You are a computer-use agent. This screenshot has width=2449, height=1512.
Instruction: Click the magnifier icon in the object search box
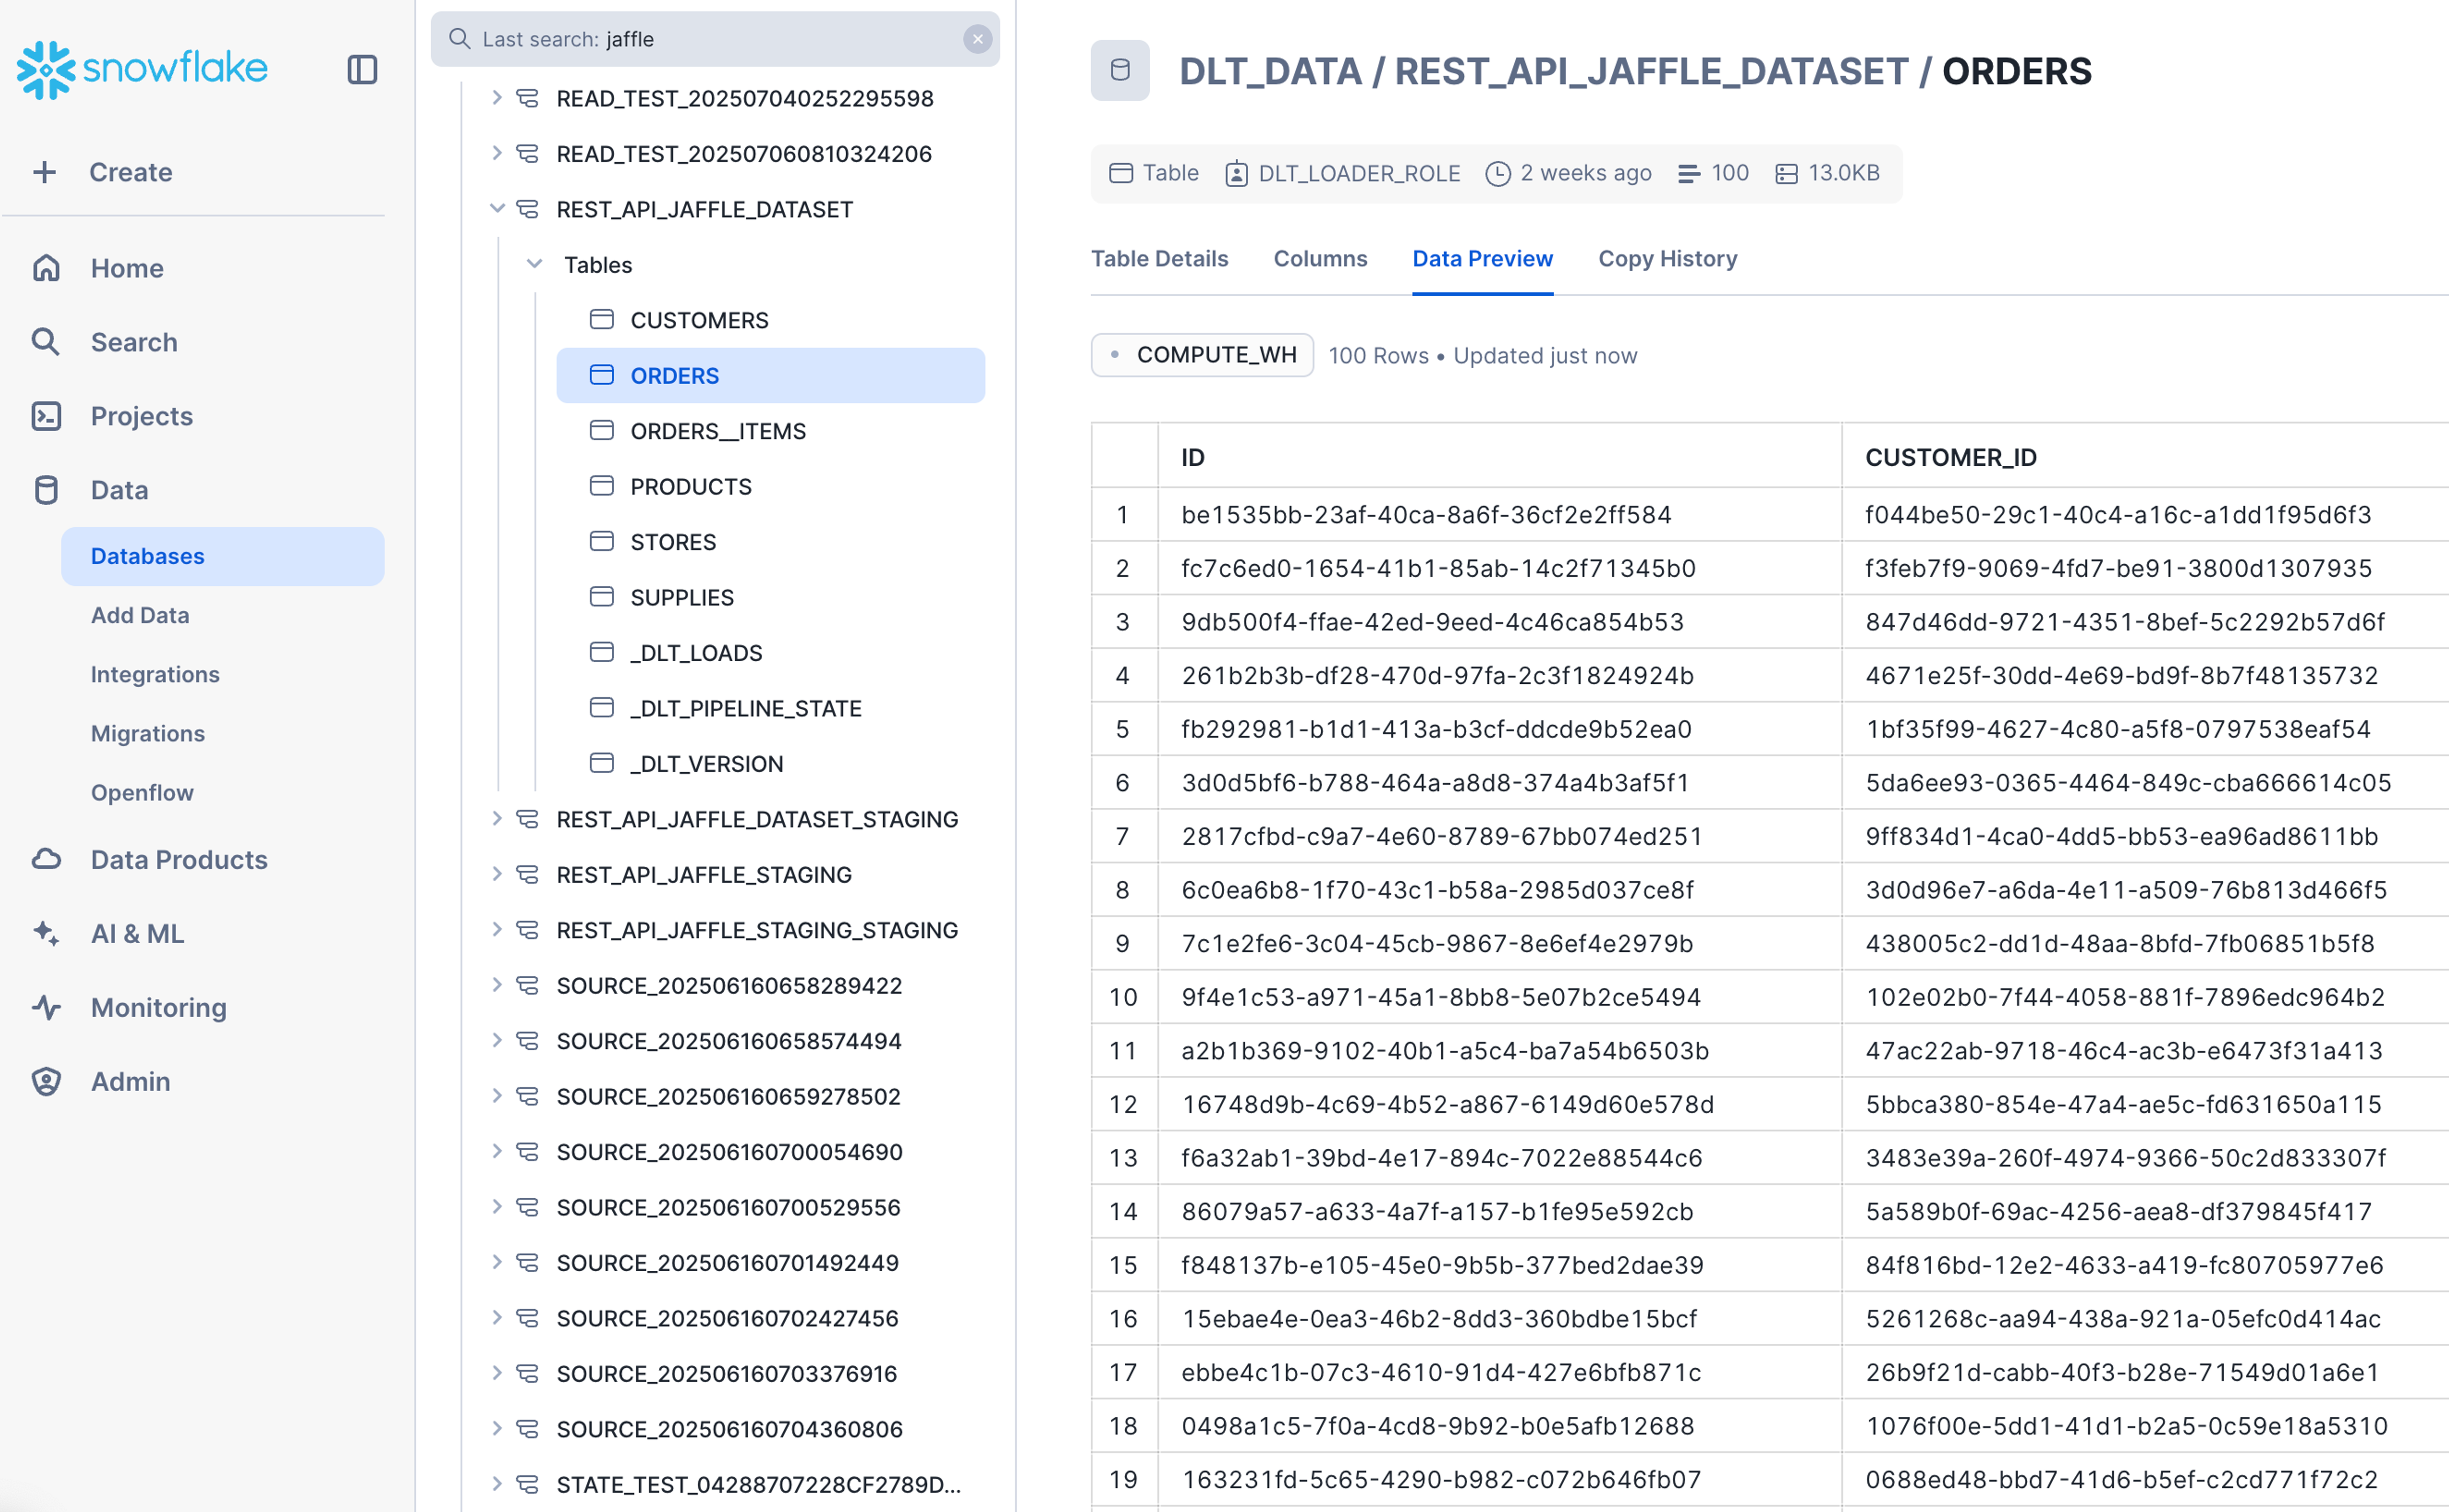tap(459, 39)
